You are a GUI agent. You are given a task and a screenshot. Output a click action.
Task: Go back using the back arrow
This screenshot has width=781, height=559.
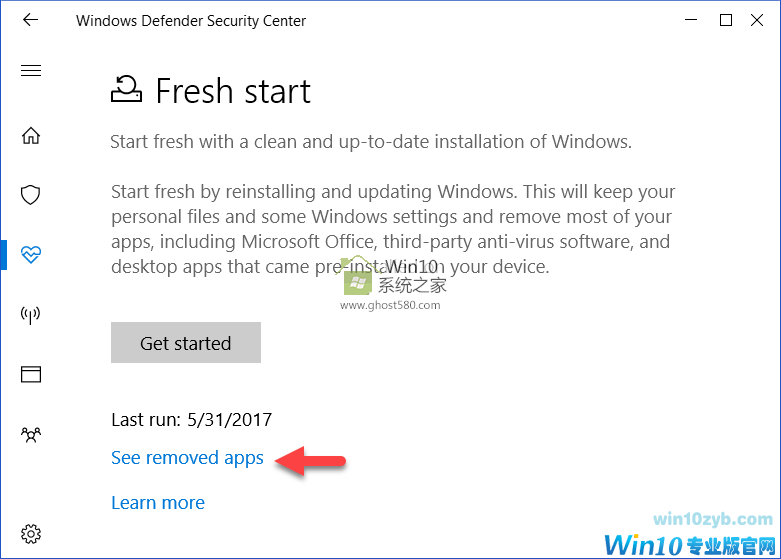tap(30, 20)
